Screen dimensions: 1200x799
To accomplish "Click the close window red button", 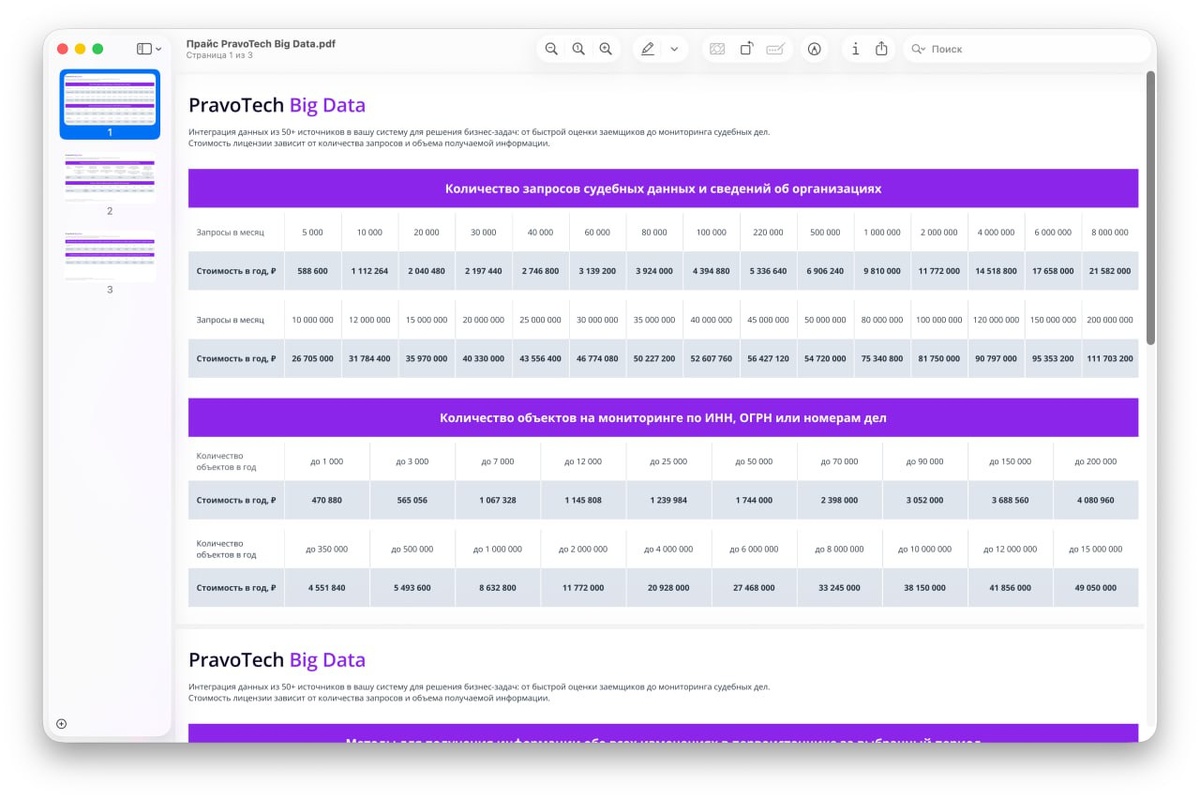I will (62, 49).
